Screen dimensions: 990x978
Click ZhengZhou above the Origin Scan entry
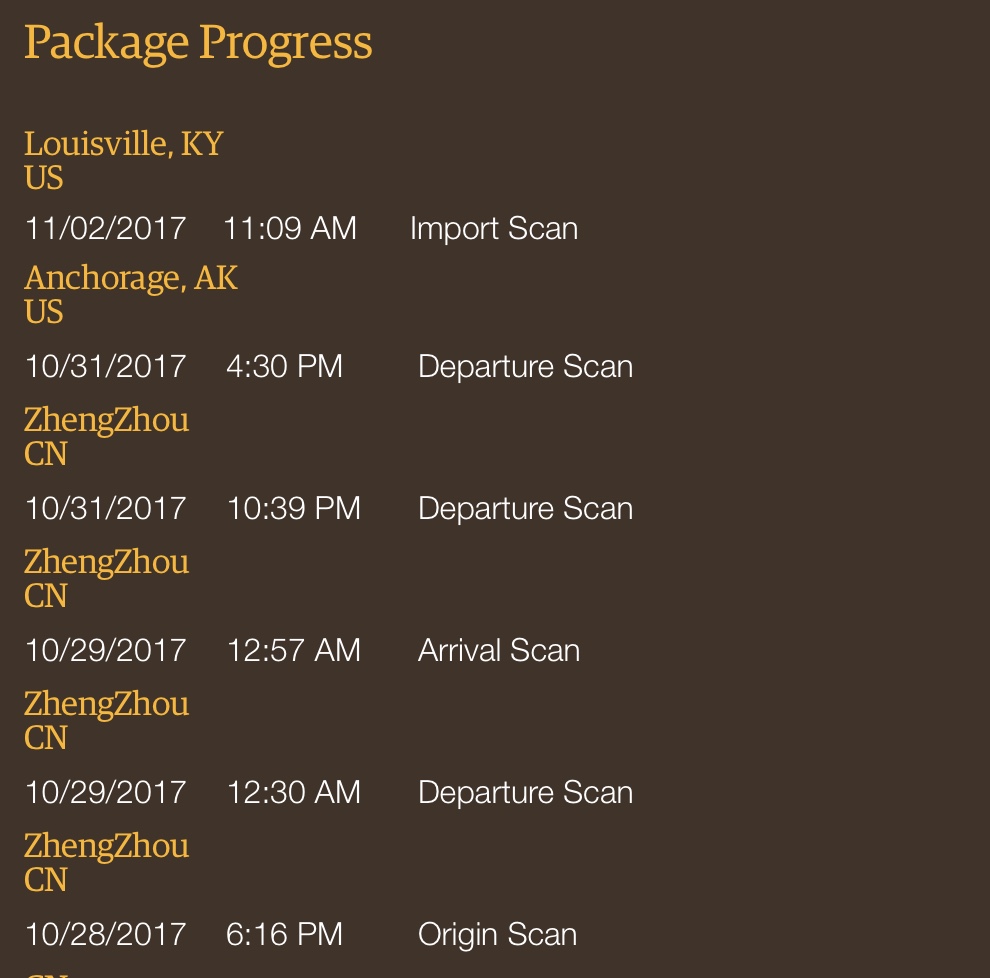pyautogui.click(x=106, y=846)
